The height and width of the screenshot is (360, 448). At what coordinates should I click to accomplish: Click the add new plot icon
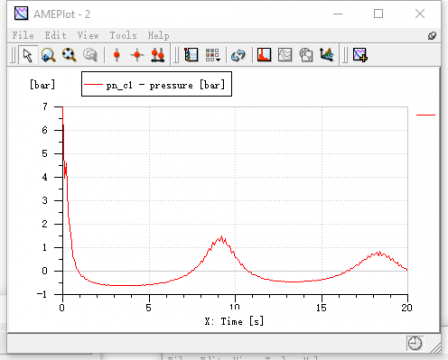point(360,55)
